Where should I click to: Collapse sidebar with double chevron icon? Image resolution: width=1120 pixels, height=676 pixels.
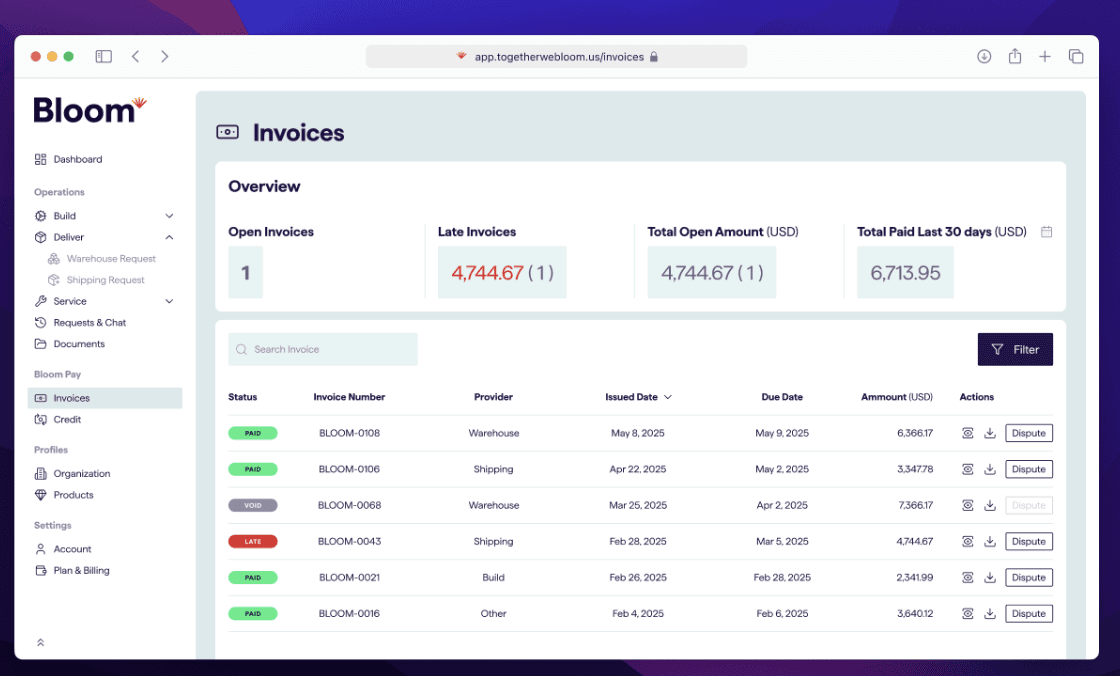coord(41,642)
